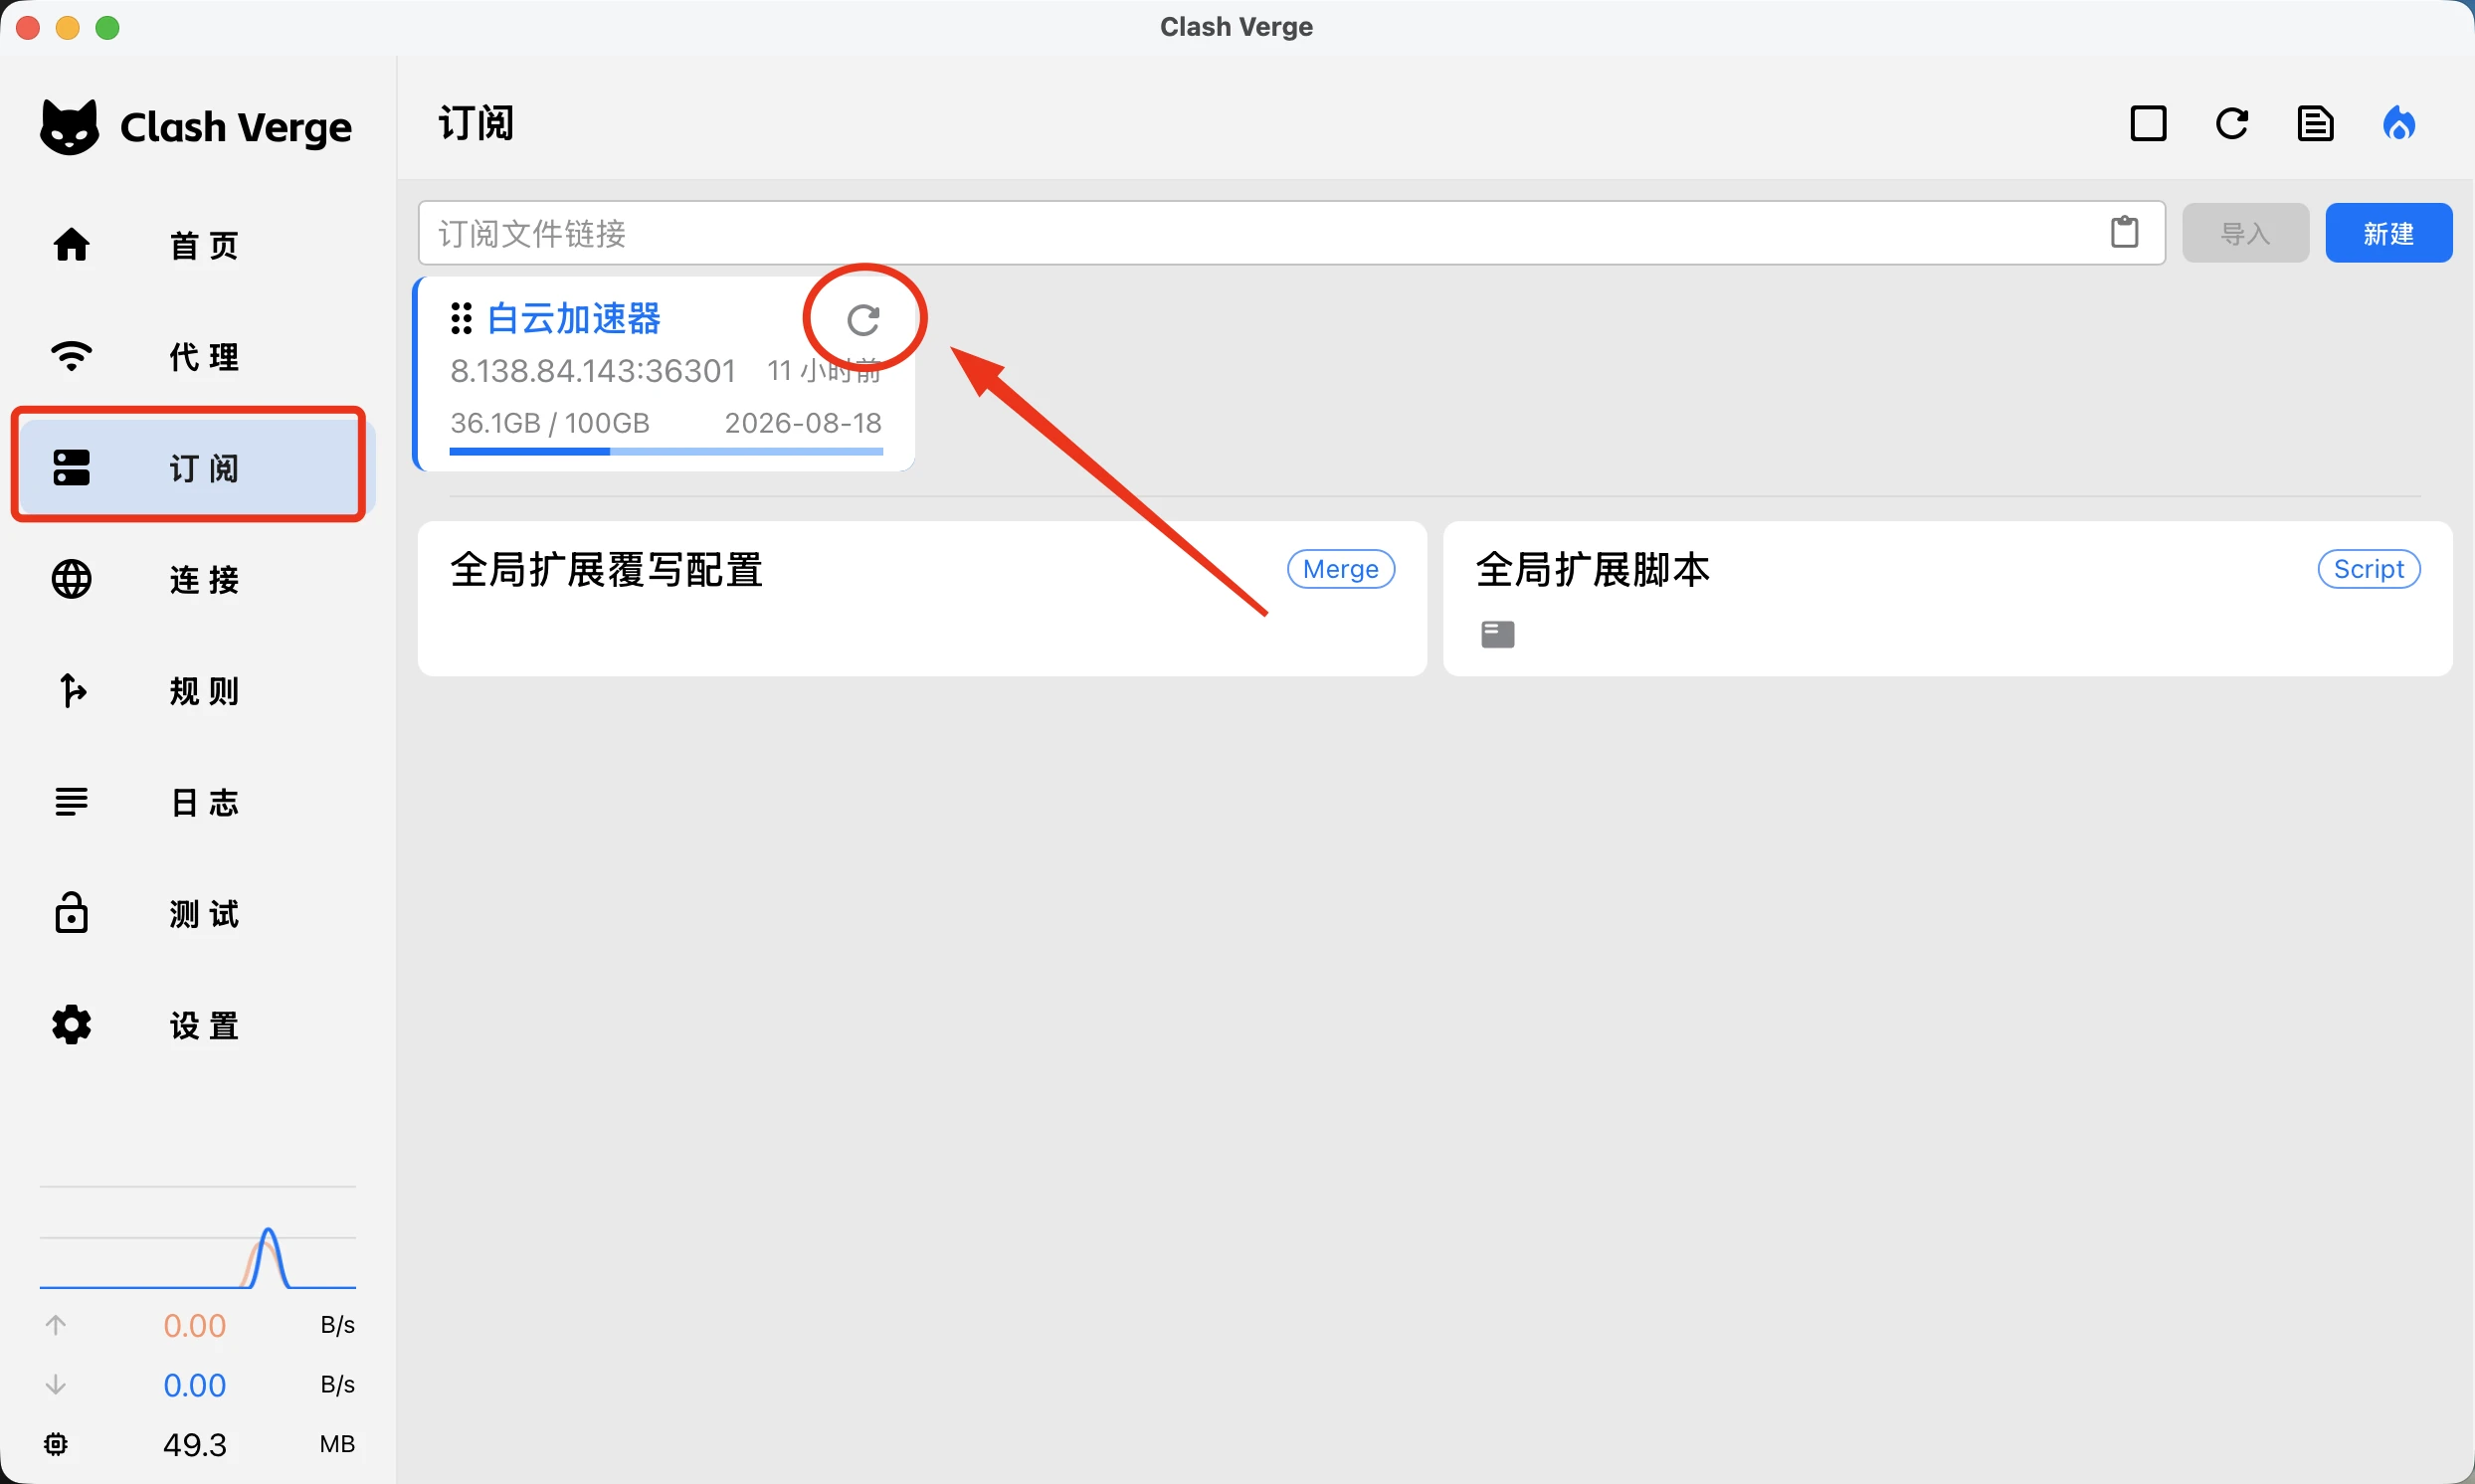Click the 订阅 server icon in sidebar
Viewport: 2475px width, 1484px height.
pos(71,468)
